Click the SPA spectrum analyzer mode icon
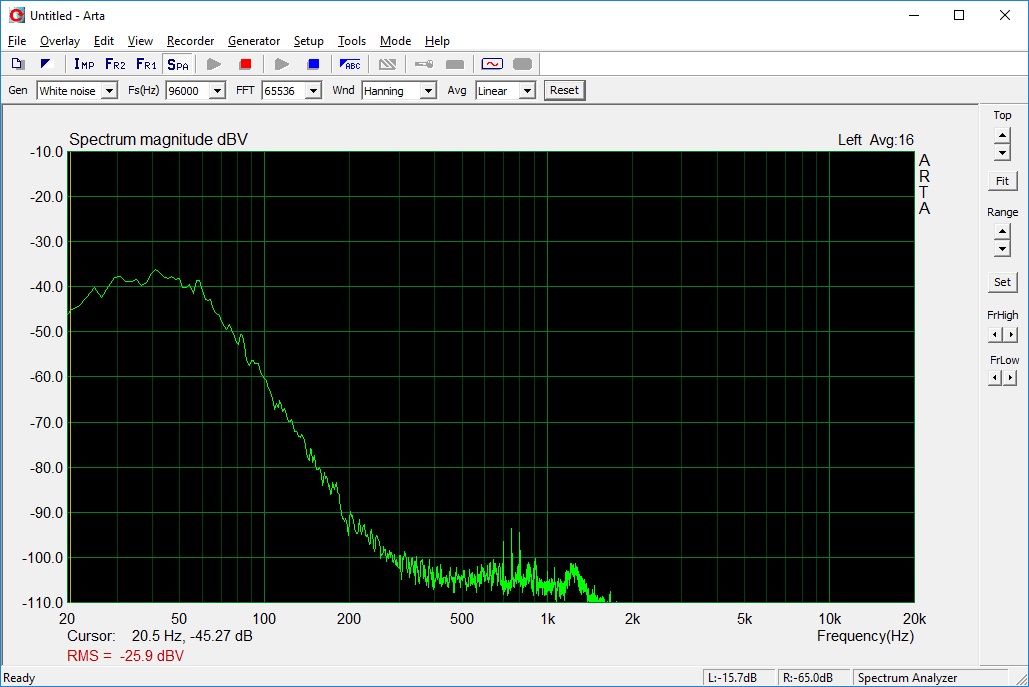 [x=177, y=64]
